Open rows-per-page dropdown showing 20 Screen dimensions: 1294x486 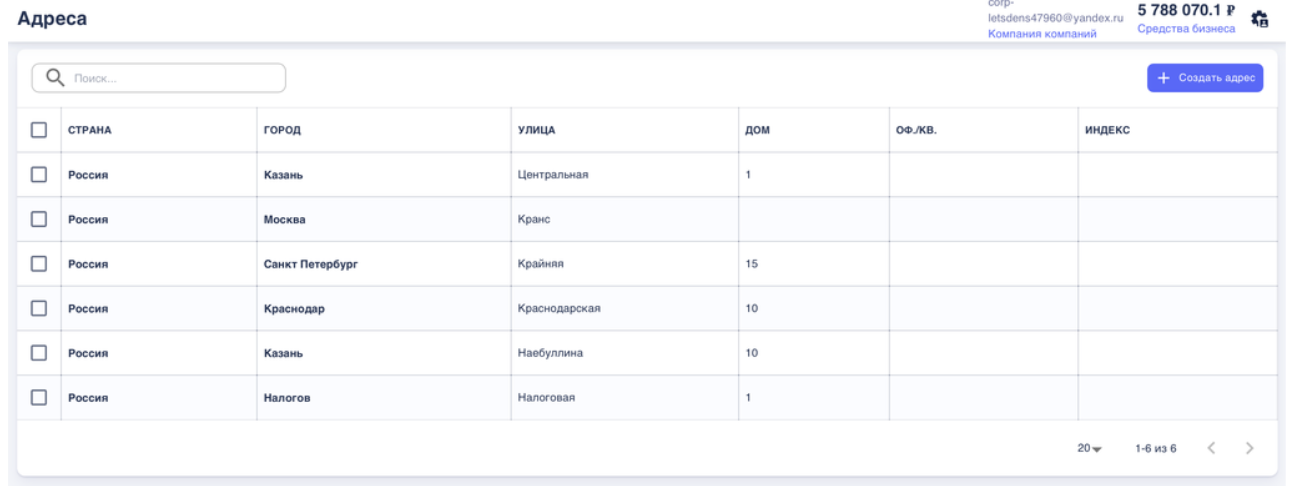[1088, 449]
